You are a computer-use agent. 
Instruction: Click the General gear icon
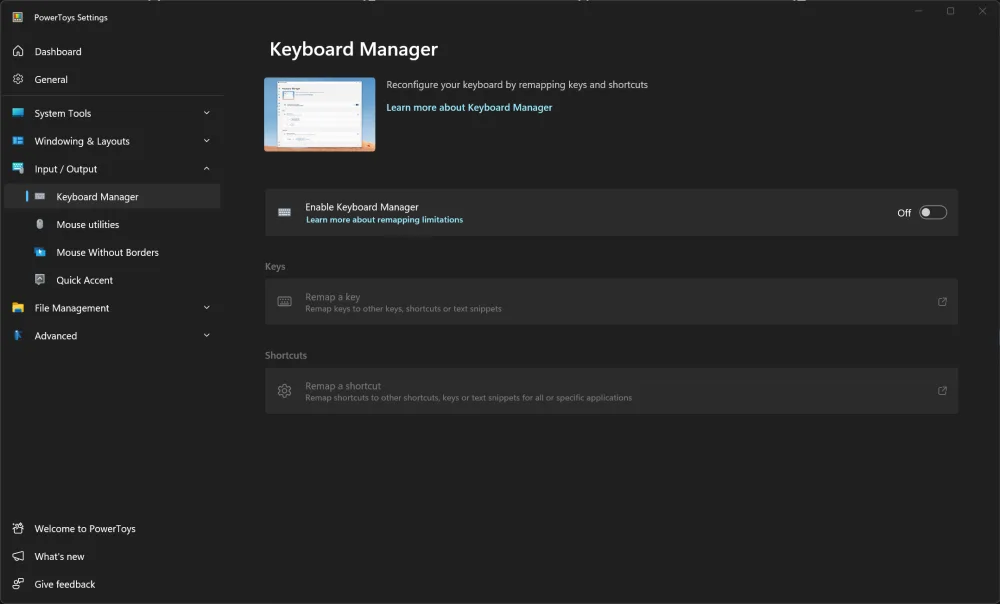click(18, 79)
